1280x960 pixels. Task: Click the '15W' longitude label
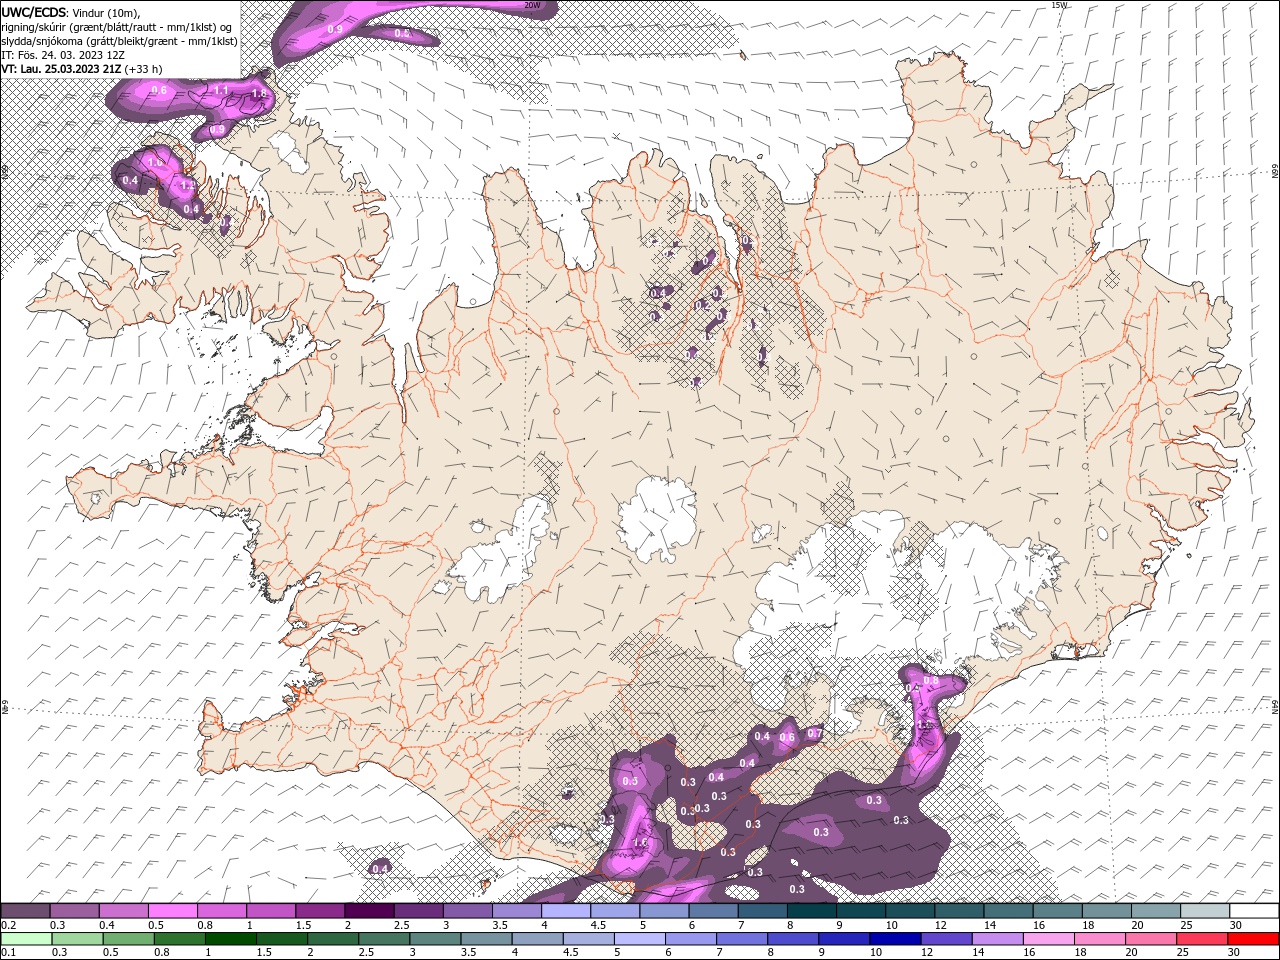pyautogui.click(x=1059, y=5)
